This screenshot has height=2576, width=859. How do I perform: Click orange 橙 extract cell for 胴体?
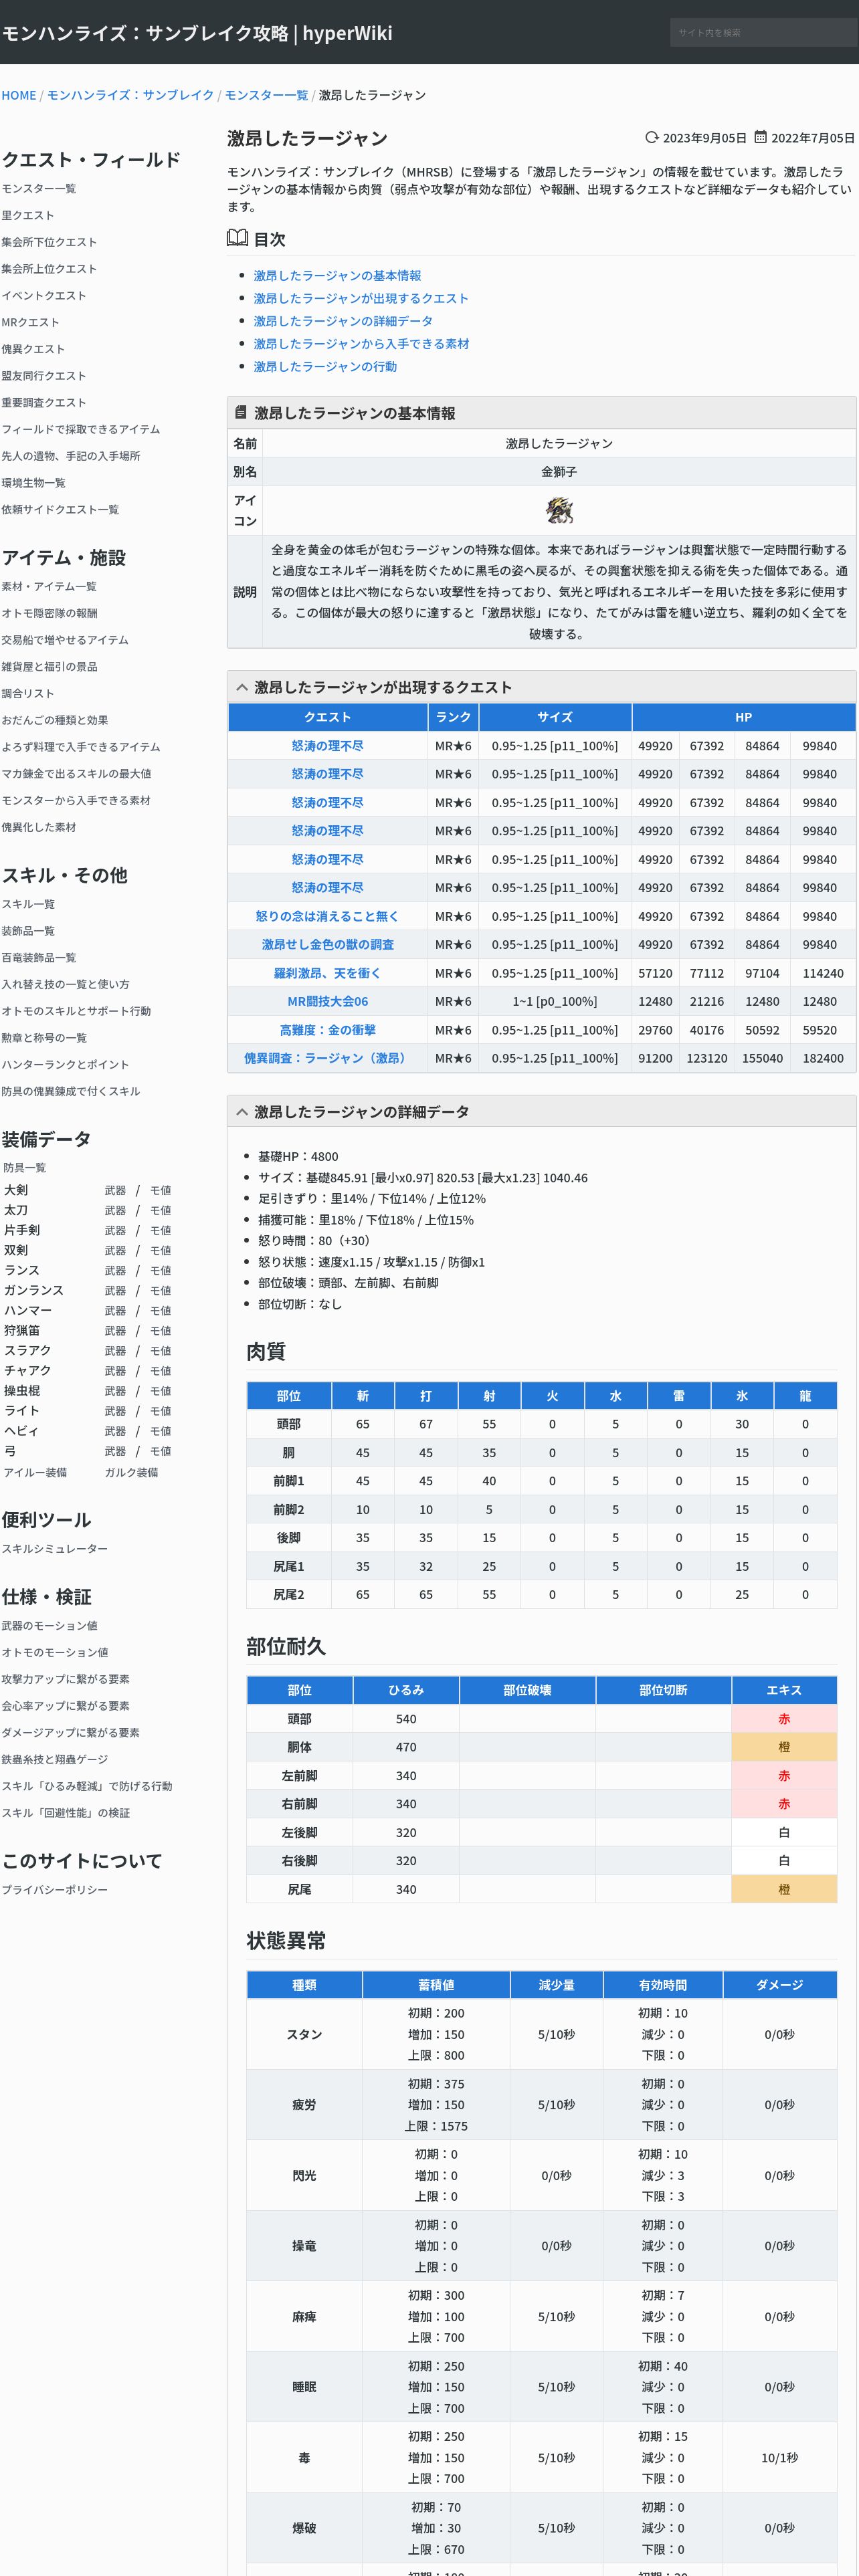pos(784,1747)
